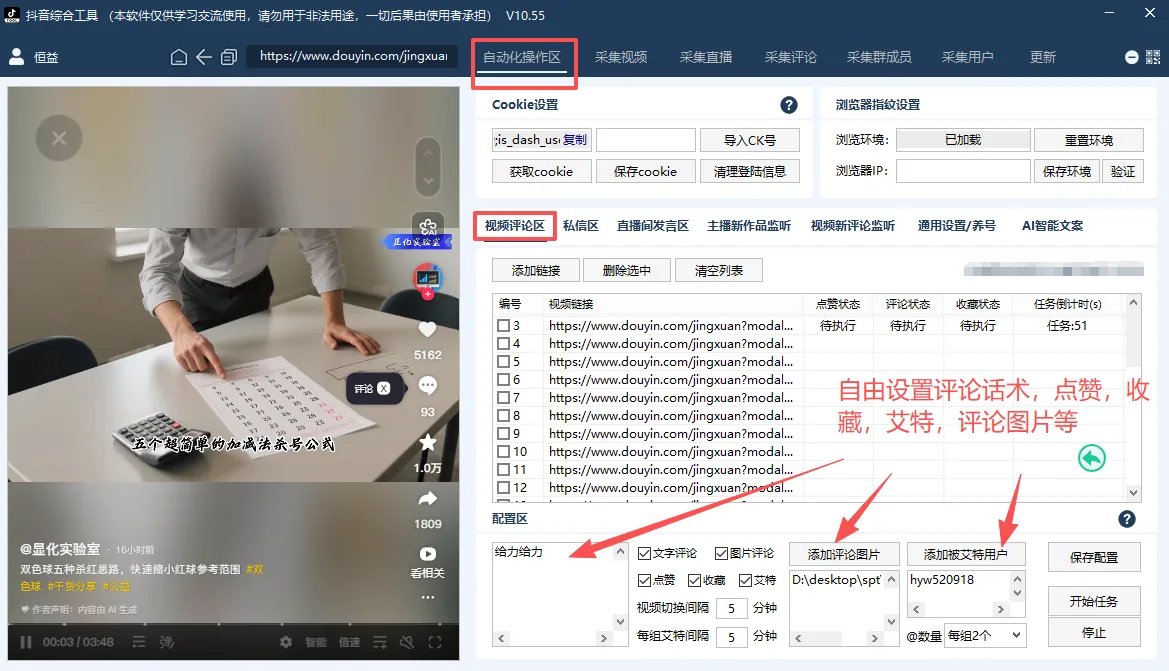Open the AI智能文案 sub-tab
The height and width of the screenshot is (671, 1169).
[1052, 226]
